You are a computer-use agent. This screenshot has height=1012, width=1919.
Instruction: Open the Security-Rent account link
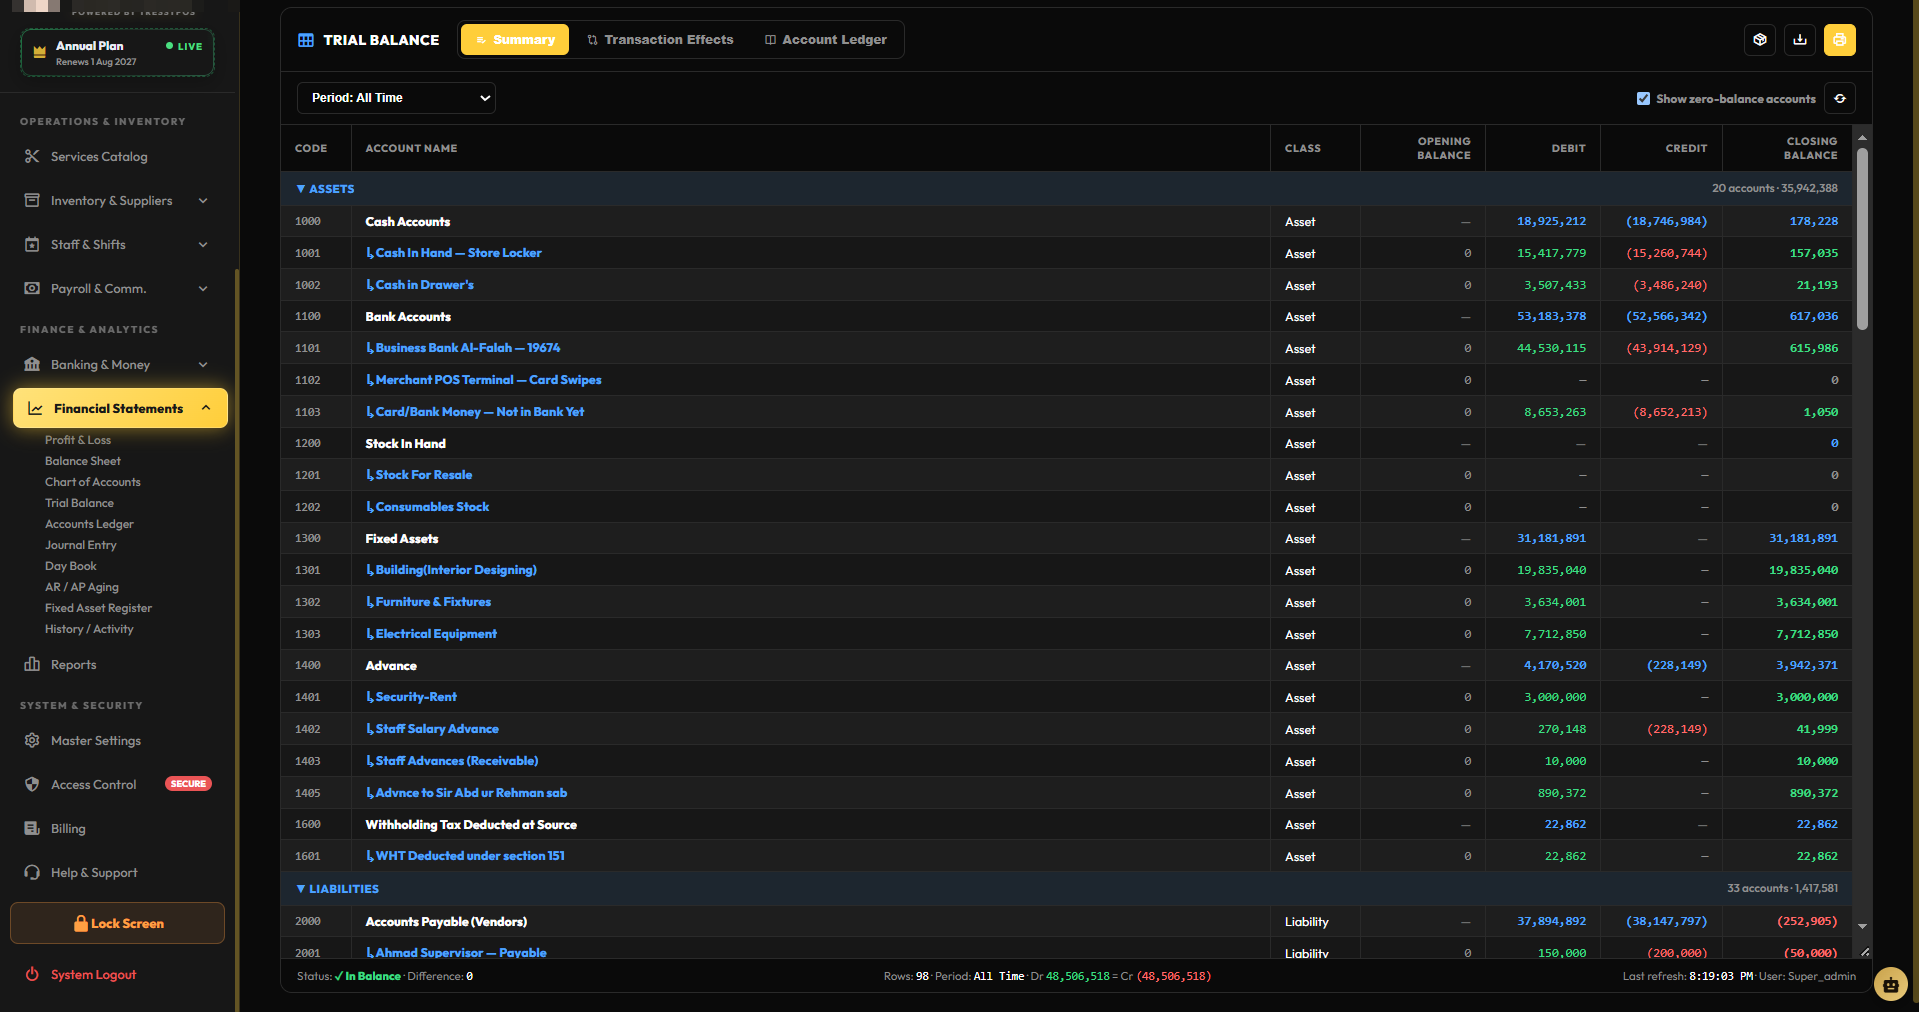[416, 697]
